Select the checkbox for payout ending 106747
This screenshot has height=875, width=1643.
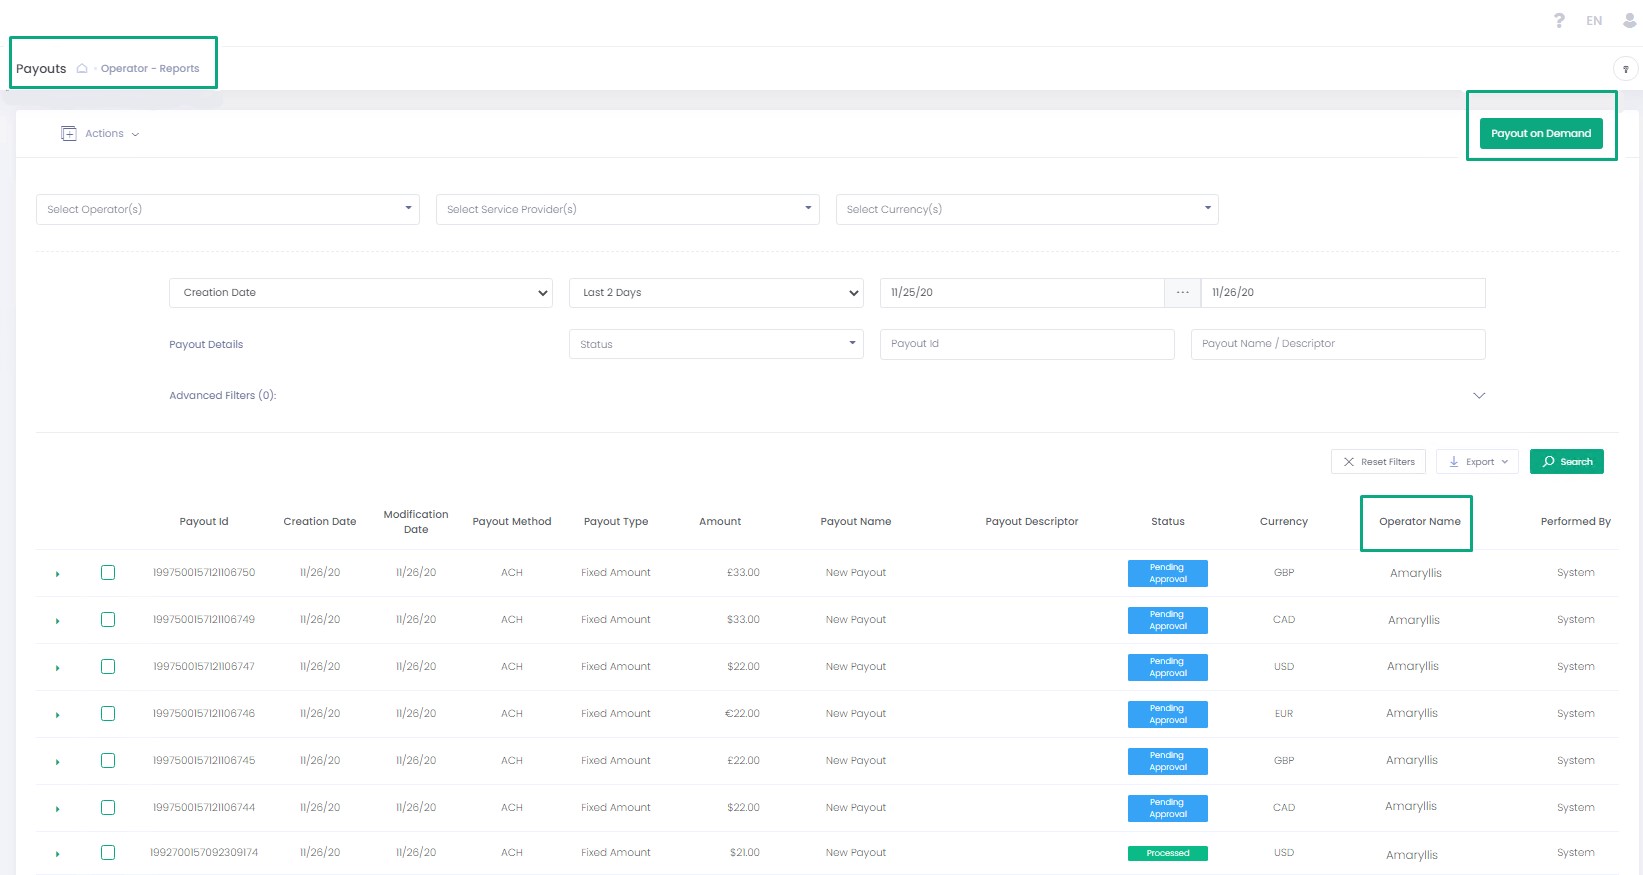point(108,667)
